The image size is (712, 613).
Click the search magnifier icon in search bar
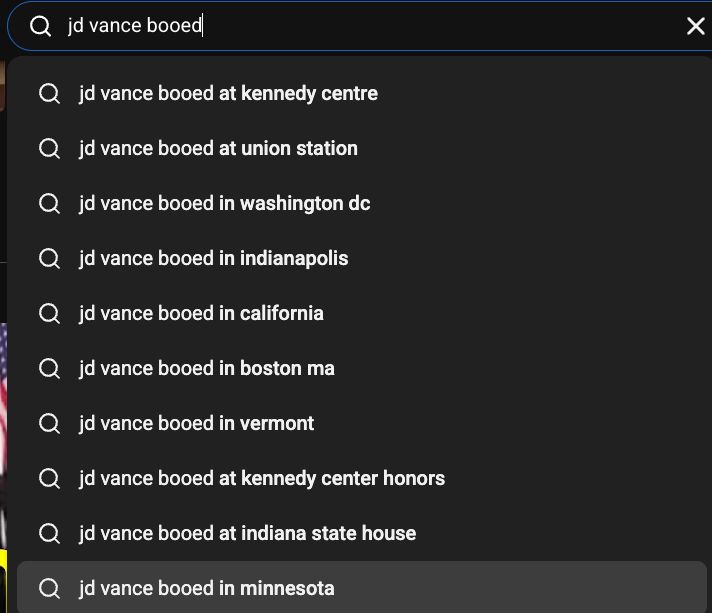(41, 26)
